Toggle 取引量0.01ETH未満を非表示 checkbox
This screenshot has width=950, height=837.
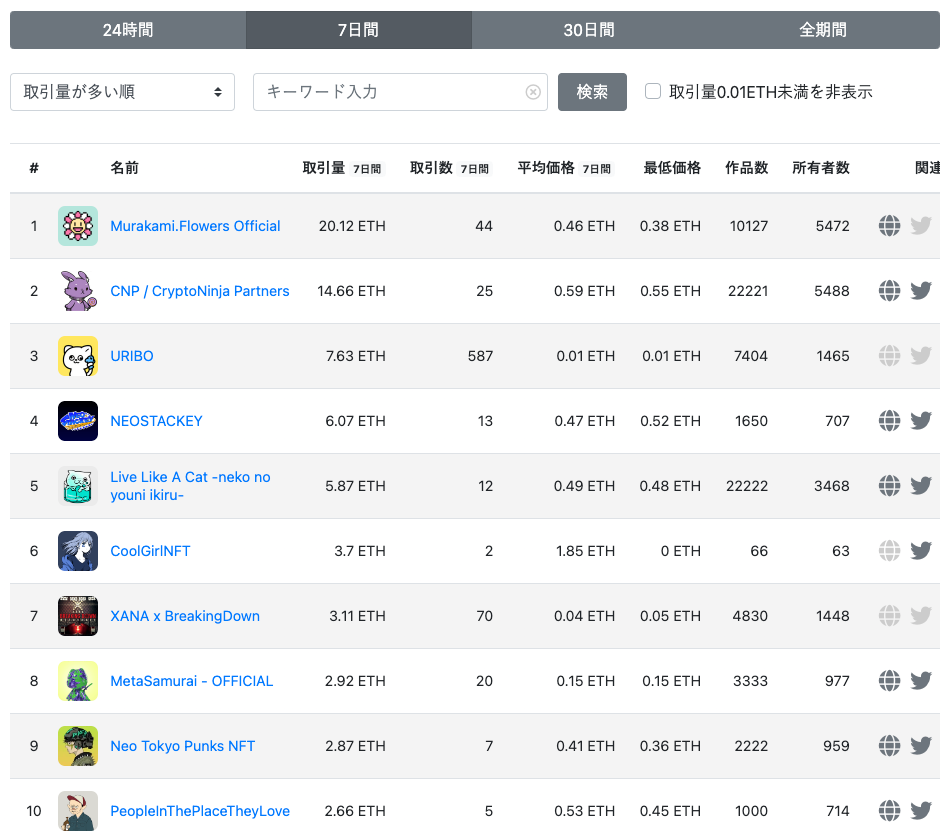point(653,92)
